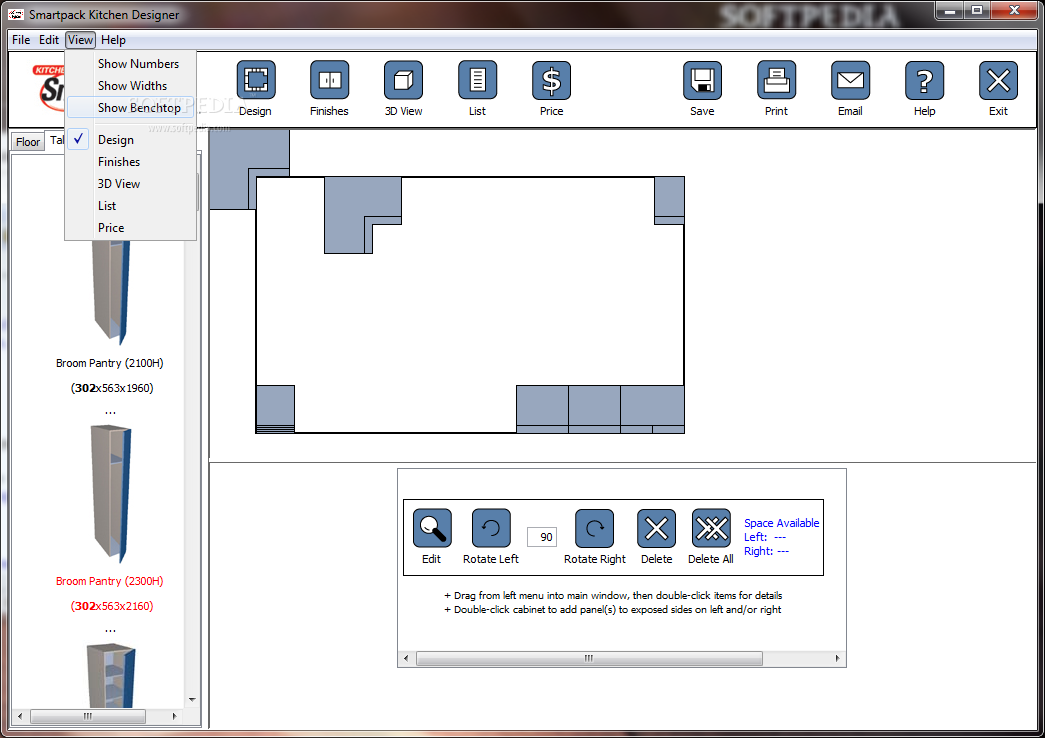Select Show Widths in View menu
The image size is (1045, 738).
pos(131,85)
